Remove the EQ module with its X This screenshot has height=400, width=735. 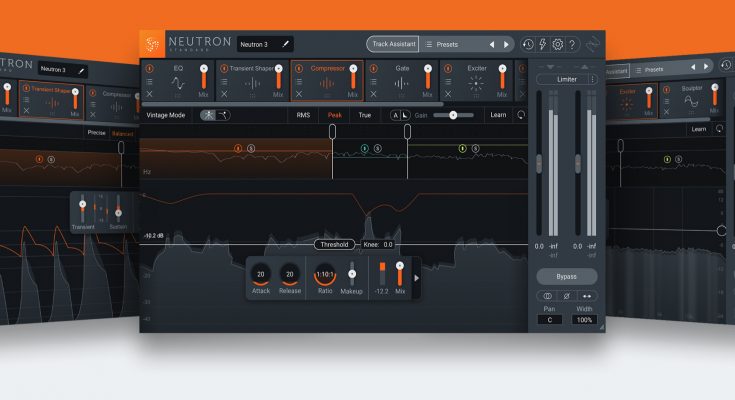click(150, 94)
